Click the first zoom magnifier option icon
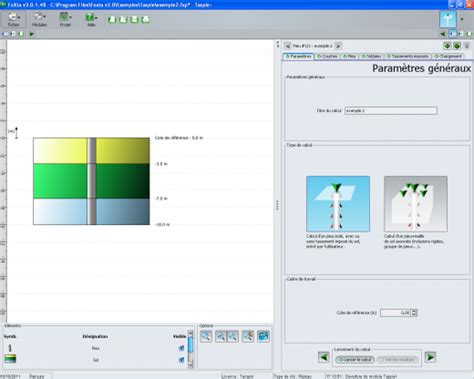The width and height of the screenshot is (474, 379). tap(206, 336)
